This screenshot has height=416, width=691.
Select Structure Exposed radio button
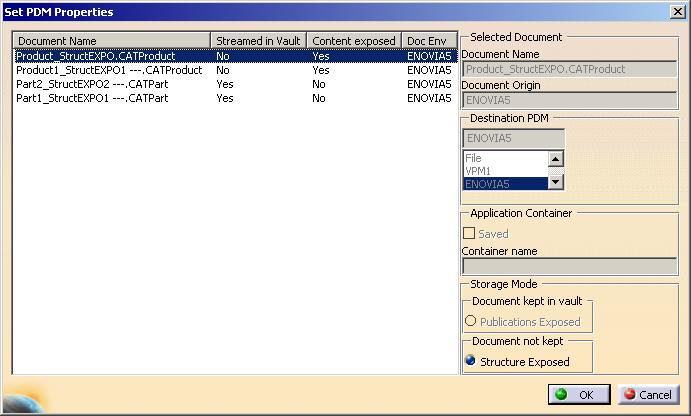(471, 362)
